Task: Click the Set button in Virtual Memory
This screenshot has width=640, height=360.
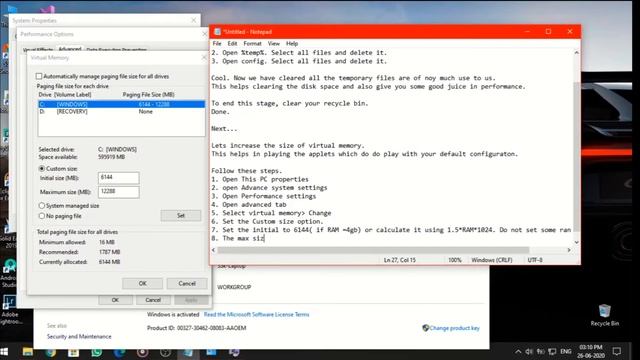Action: pyautogui.click(x=181, y=216)
